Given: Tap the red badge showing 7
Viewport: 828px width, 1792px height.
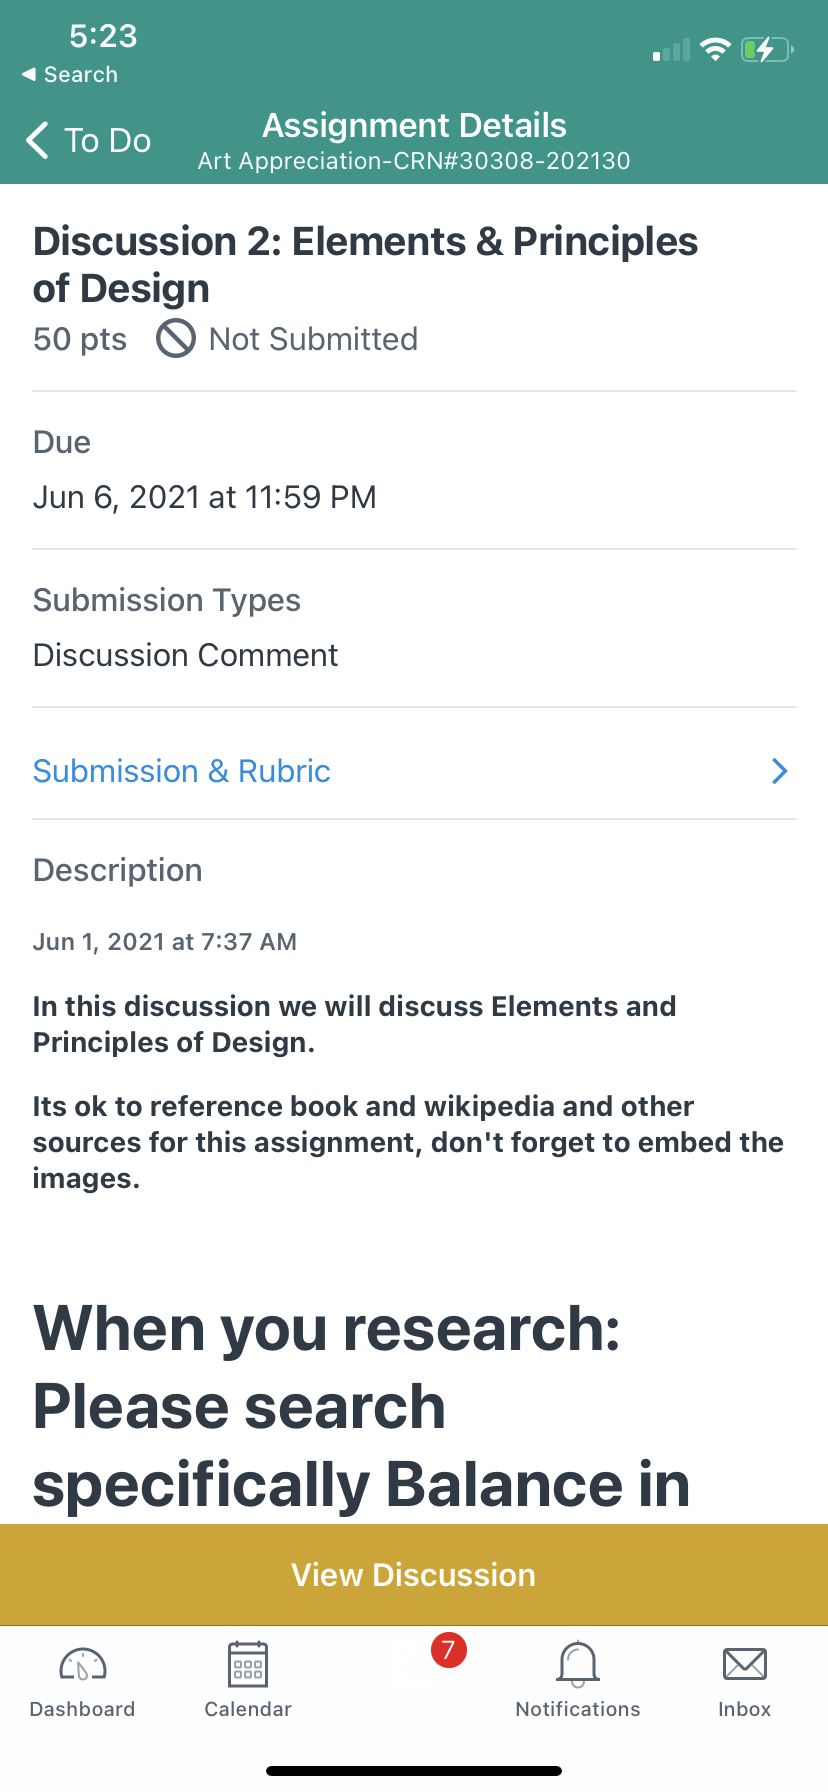Looking at the screenshot, I should [449, 1650].
